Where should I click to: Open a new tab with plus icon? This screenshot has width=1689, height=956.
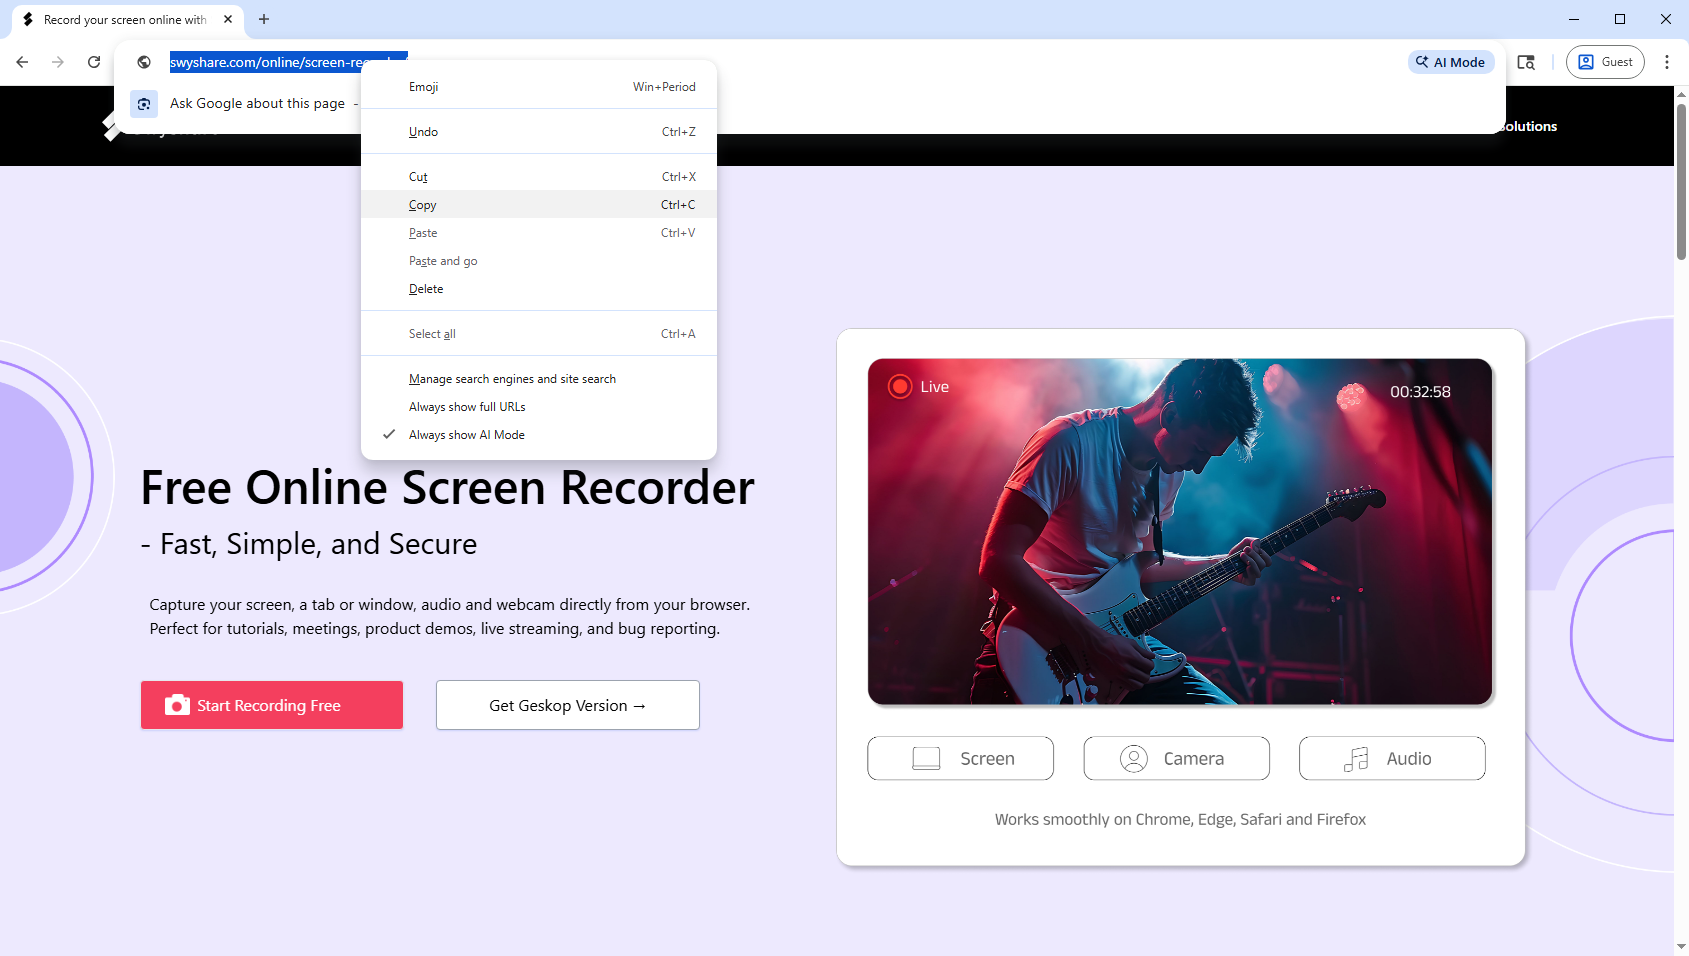(264, 19)
